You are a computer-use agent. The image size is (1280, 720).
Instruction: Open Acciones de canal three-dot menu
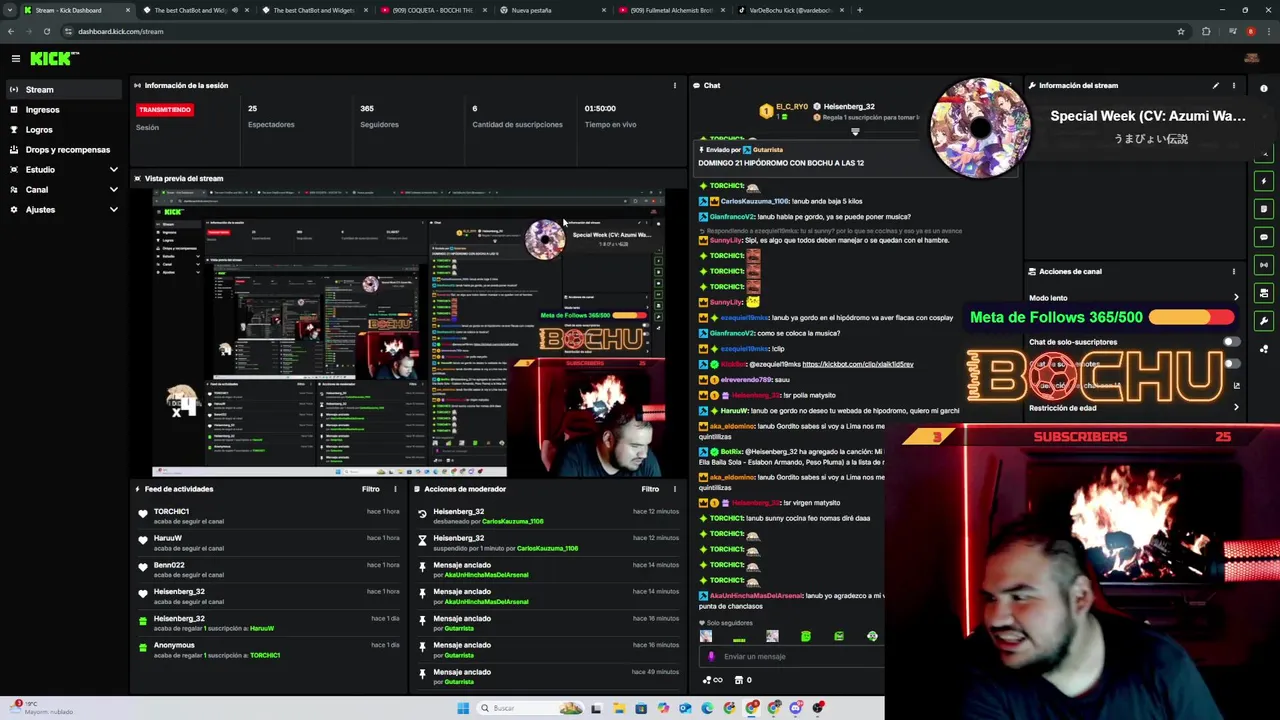pos(1234,271)
